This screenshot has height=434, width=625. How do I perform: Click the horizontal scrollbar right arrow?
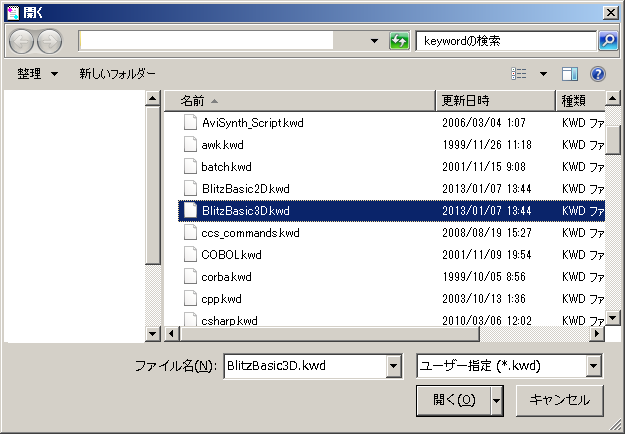coord(598,333)
